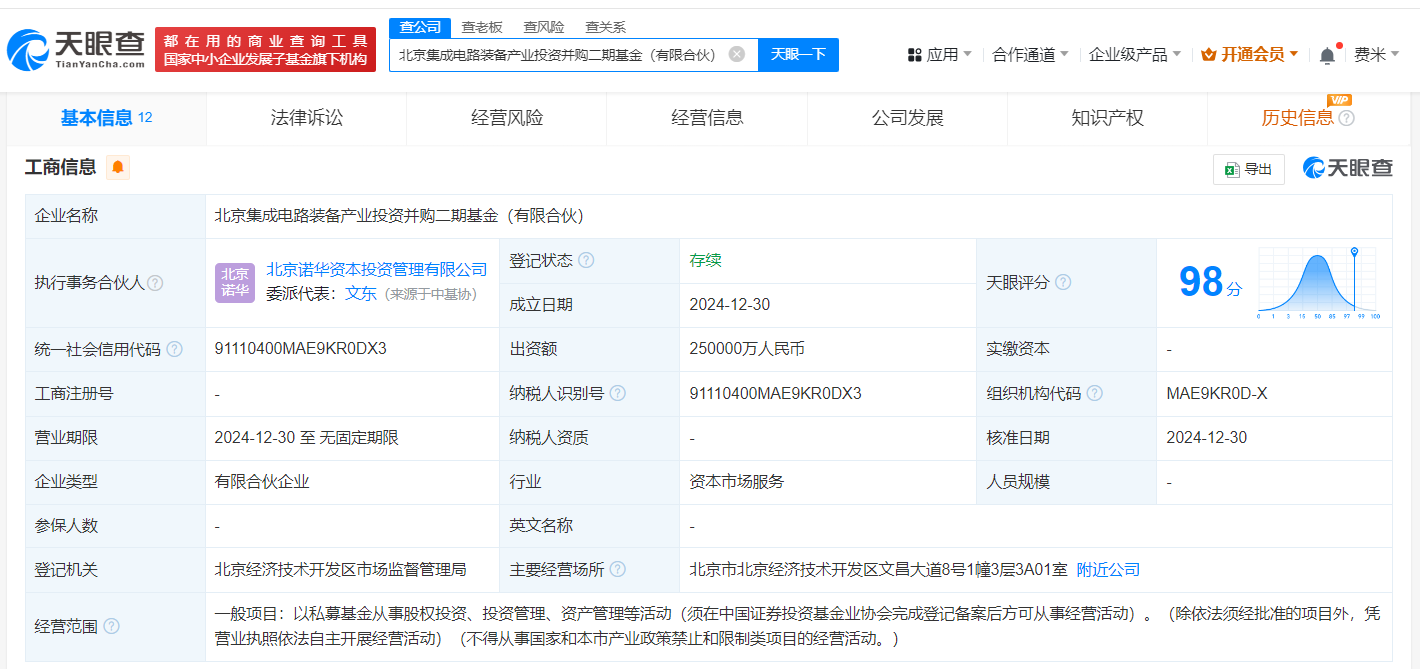The height and width of the screenshot is (669, 1420).
Task: 展开用户名费米的下拉菜单
Action: point(1370,53)
